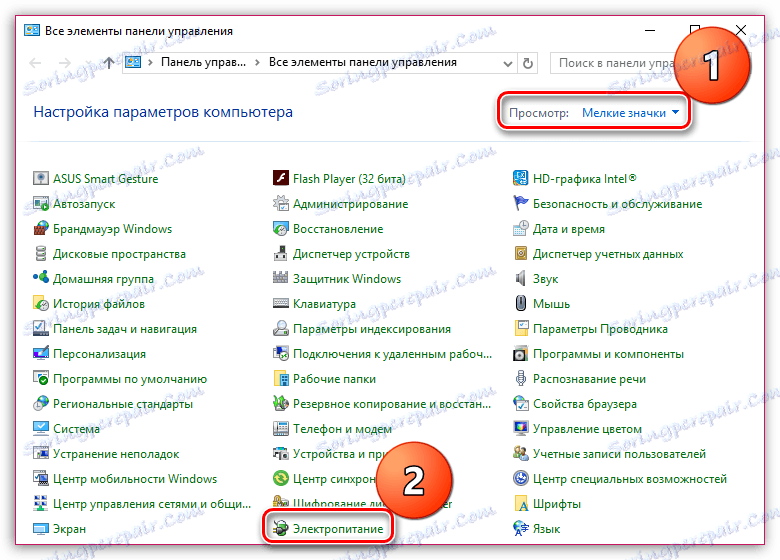
Task: Click the Up one level arrow
Action: pyautogui.click(x=109, y=63)
